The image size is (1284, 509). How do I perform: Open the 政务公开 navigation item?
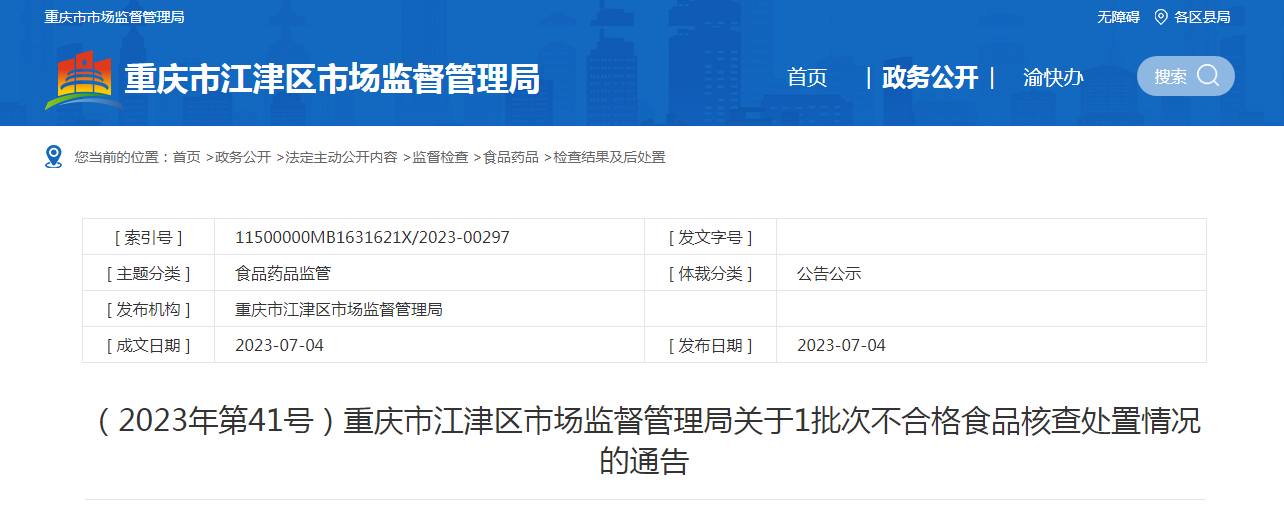[x=930, y=77]
